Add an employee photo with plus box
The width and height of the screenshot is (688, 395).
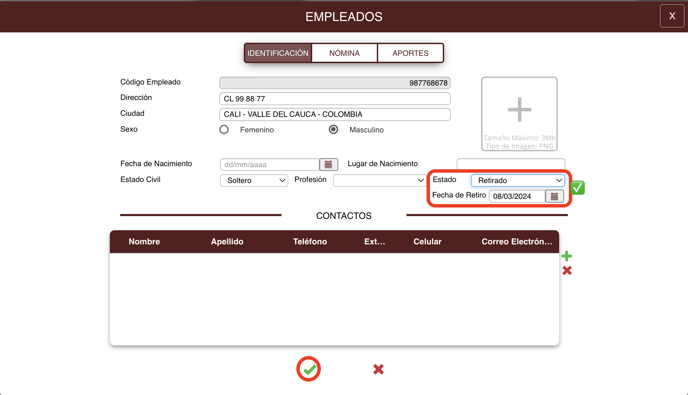520,114
